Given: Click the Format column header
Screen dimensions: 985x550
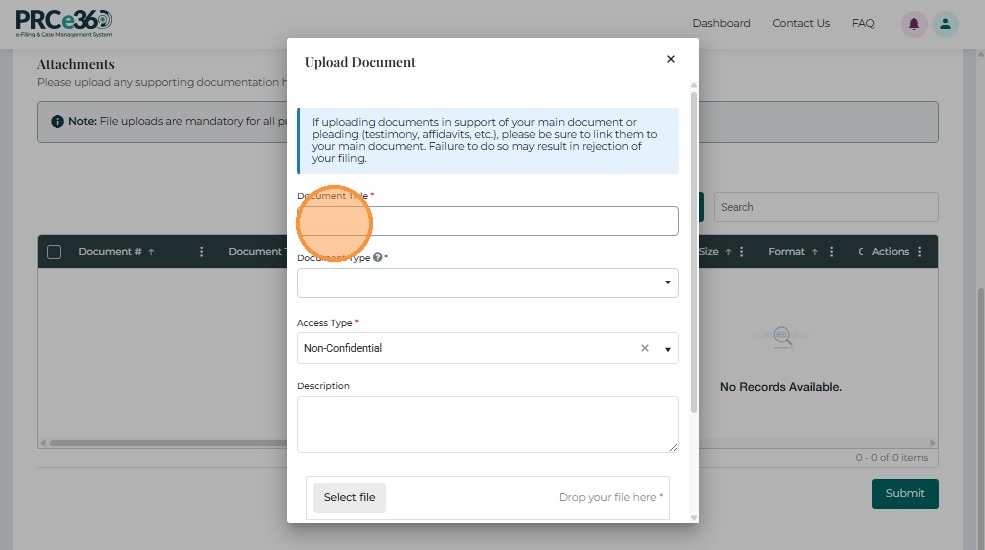Looking at the screenshot, I should click(786, 252).
